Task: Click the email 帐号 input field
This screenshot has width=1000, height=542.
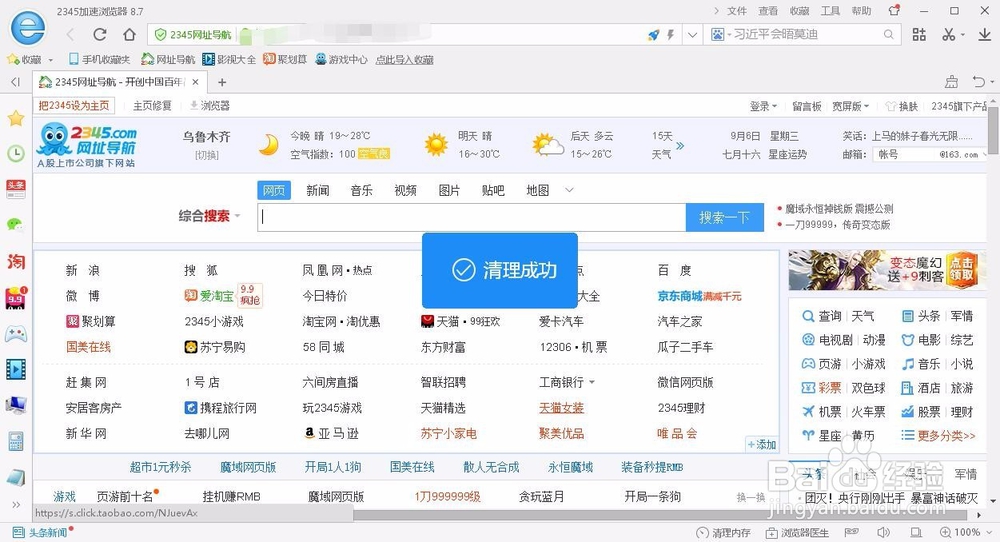Action: tap(906, 154)
